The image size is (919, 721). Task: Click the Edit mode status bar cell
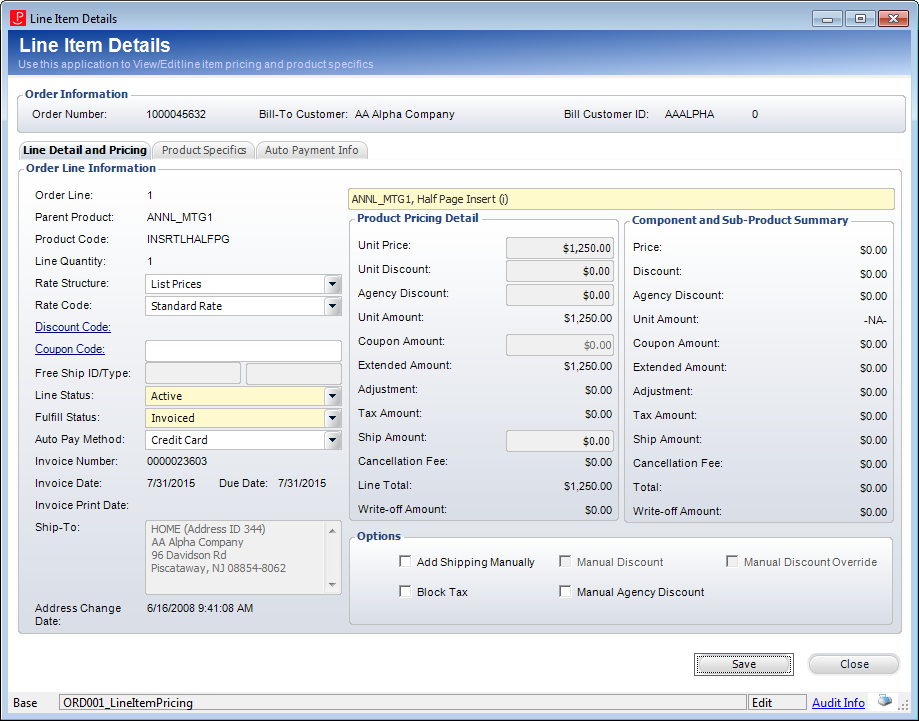[777, 702]
